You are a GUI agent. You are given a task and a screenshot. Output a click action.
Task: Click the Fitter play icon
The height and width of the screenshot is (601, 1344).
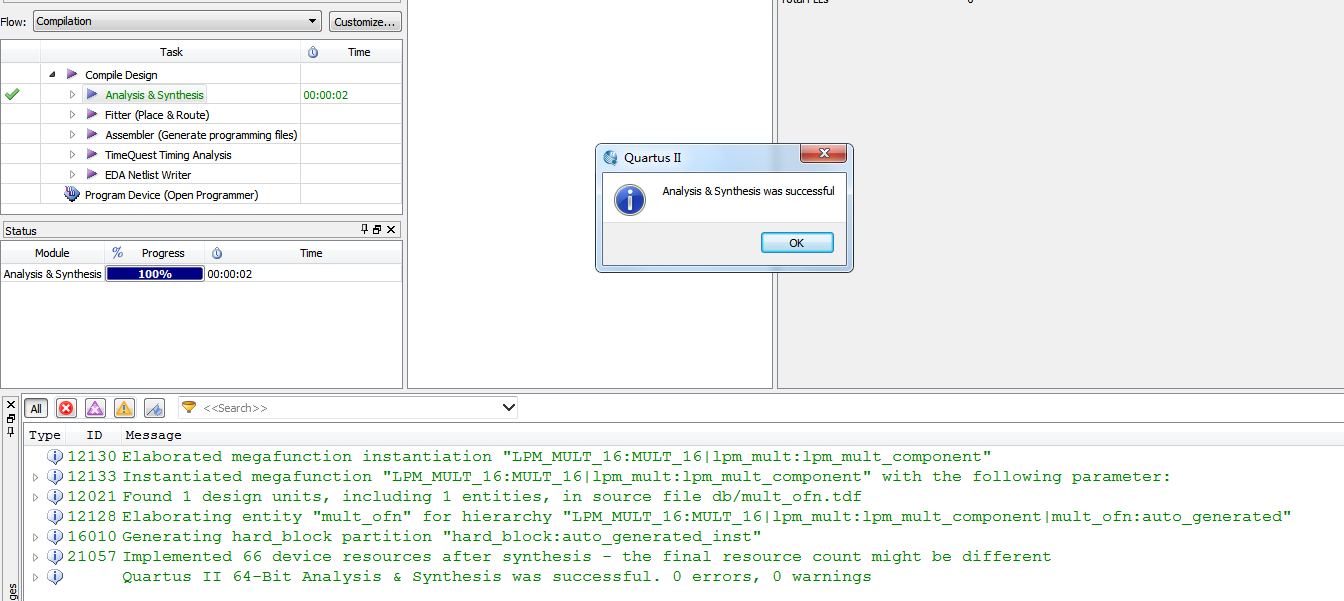92,115
